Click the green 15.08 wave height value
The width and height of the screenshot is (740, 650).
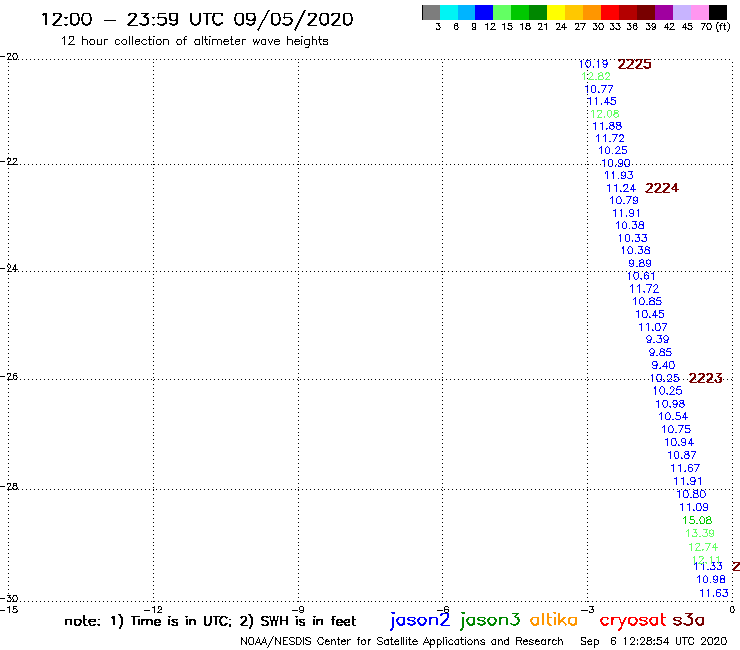pos(697,520)
